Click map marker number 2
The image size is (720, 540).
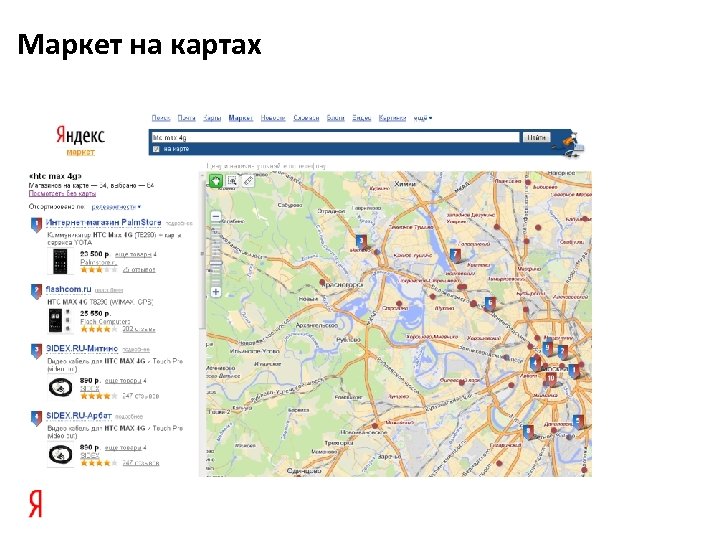click(x=562, y=352)
